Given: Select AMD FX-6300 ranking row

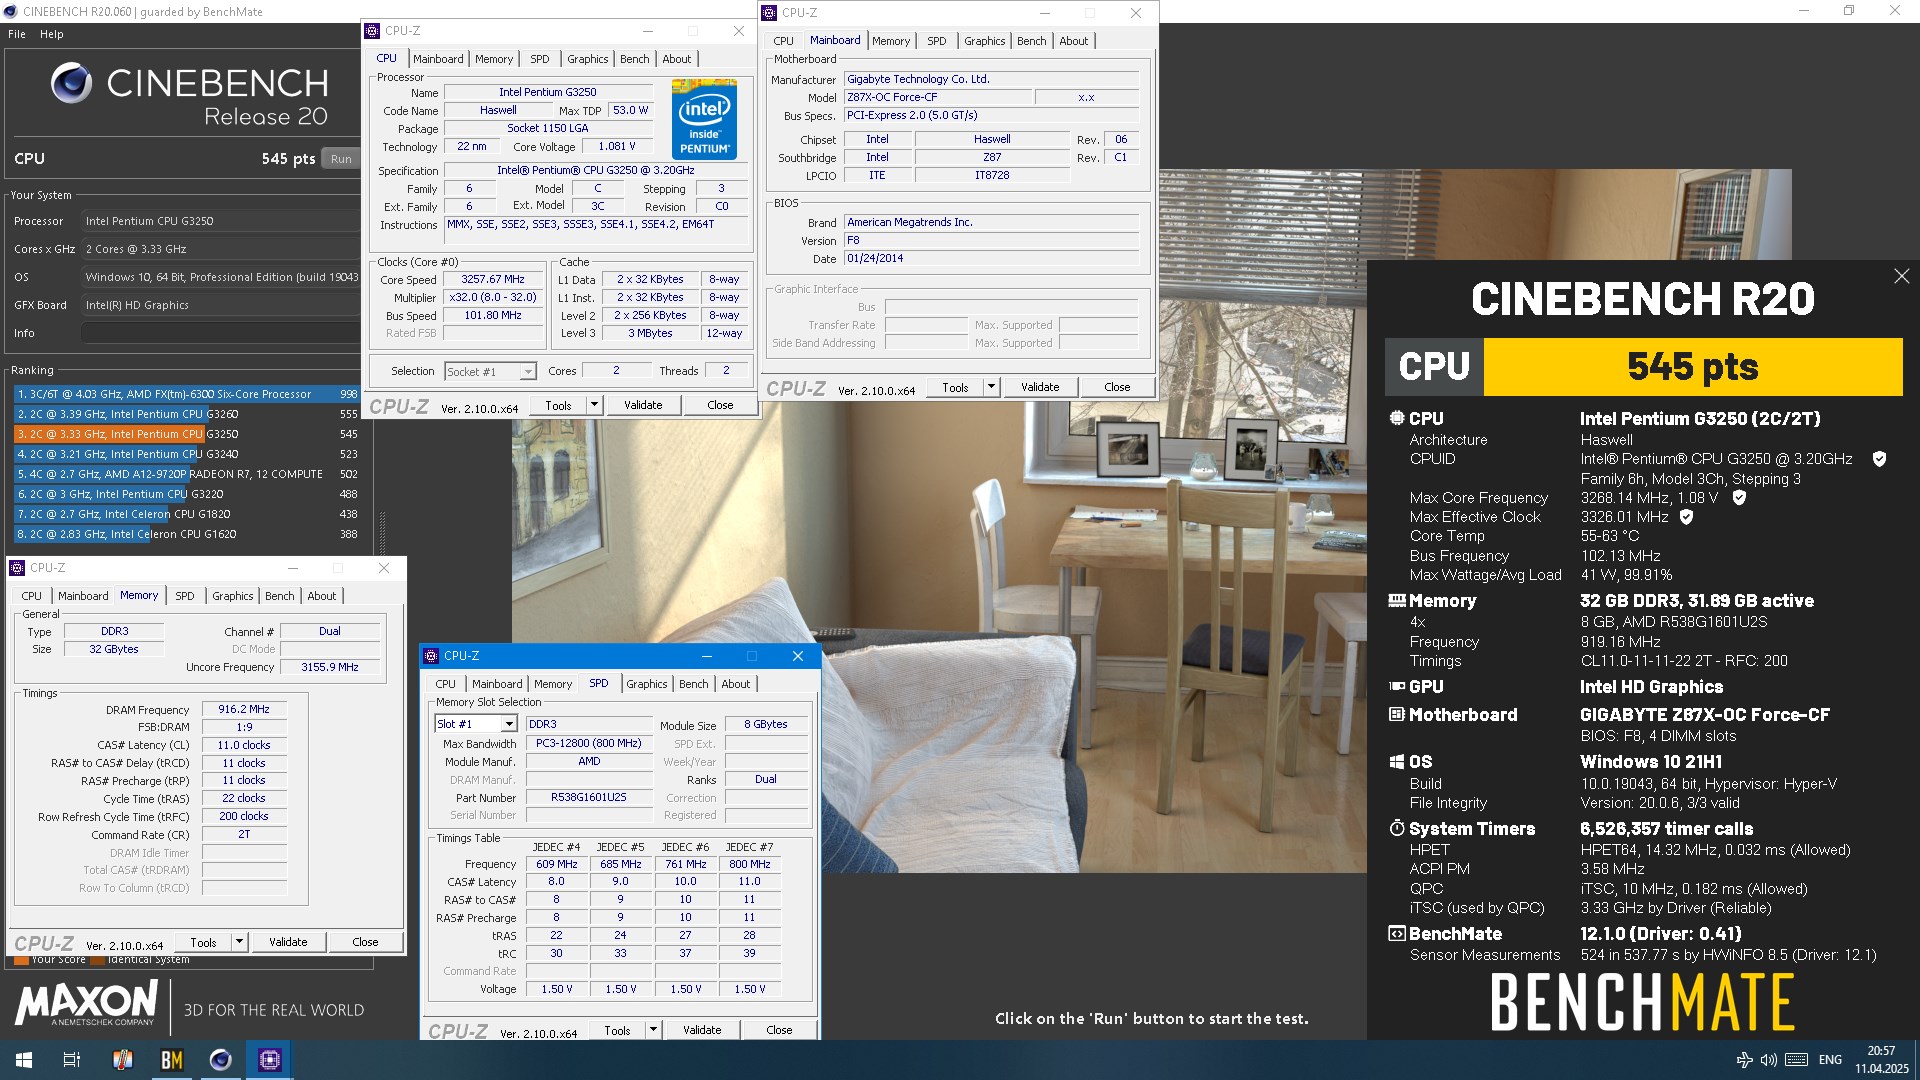Looking at the screenshot, I should tap(187, 394).
